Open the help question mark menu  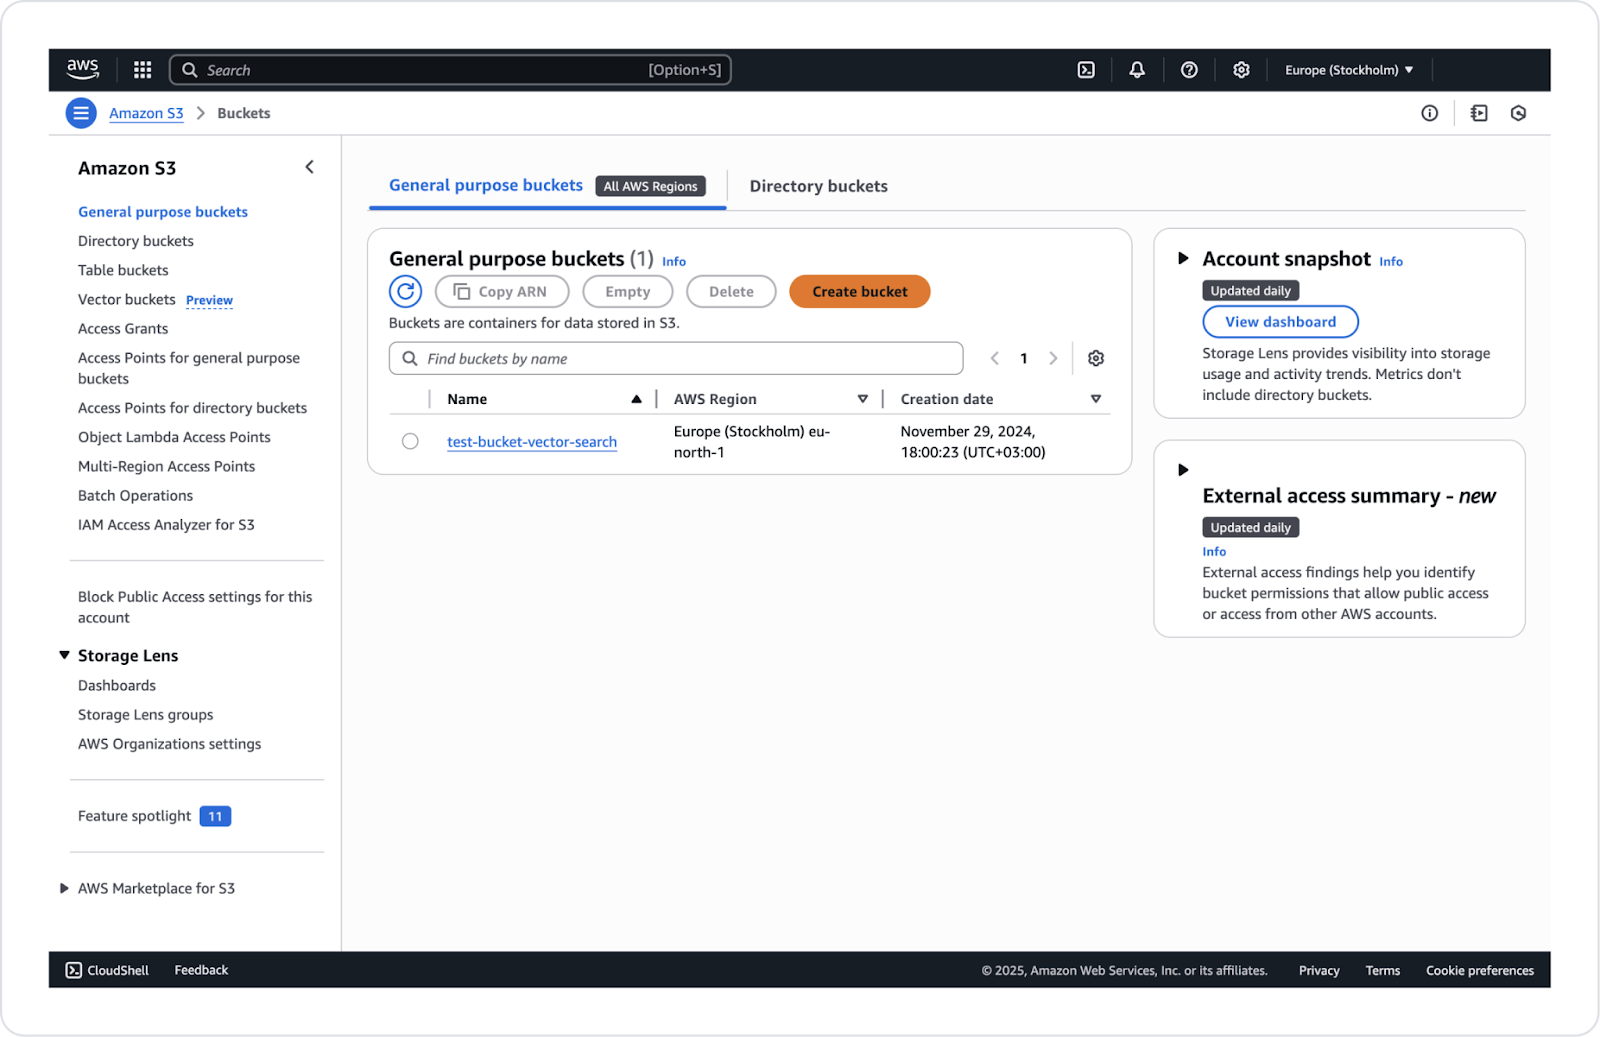[x=1189, y=70]
